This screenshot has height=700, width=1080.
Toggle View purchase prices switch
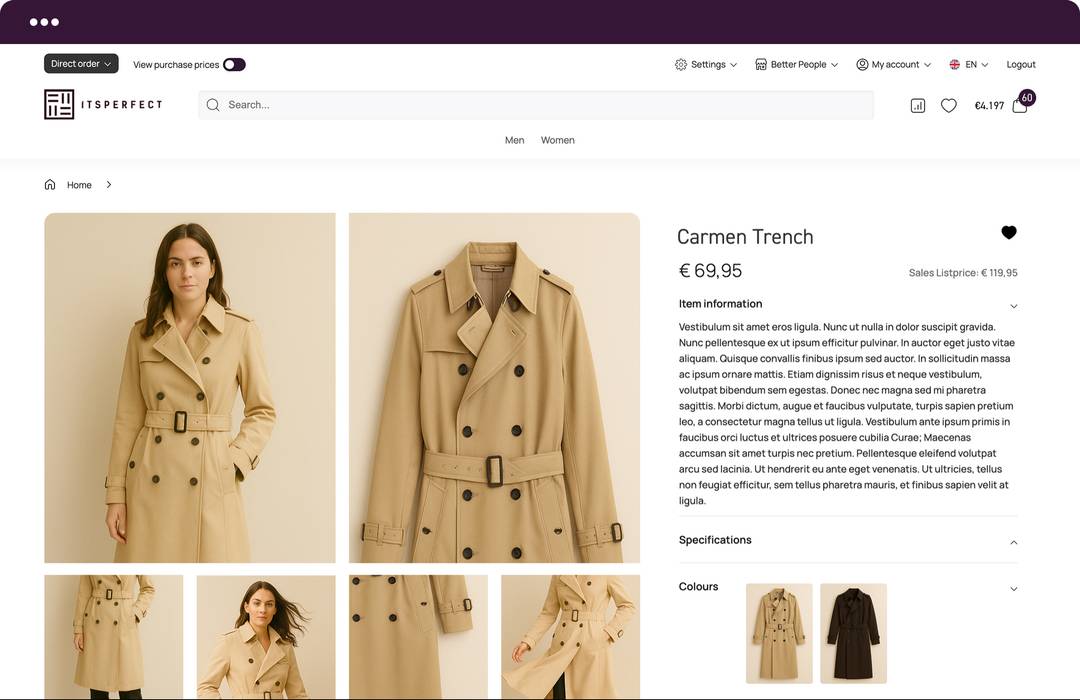[x=234, y=64]
